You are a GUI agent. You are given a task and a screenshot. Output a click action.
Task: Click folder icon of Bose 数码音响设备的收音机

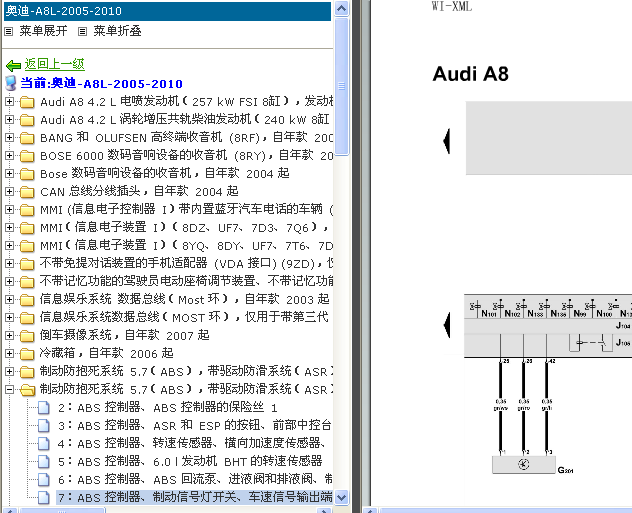click(27, 174)
